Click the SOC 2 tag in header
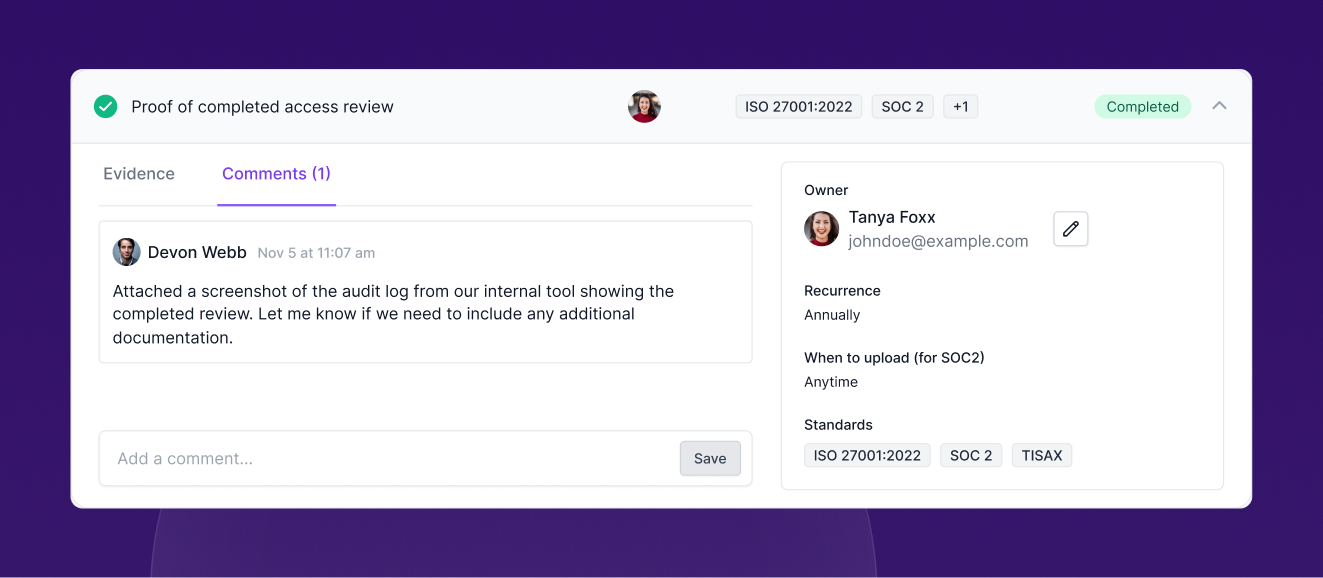Screen dimensions: 1323x578 (x=902, y=107)
